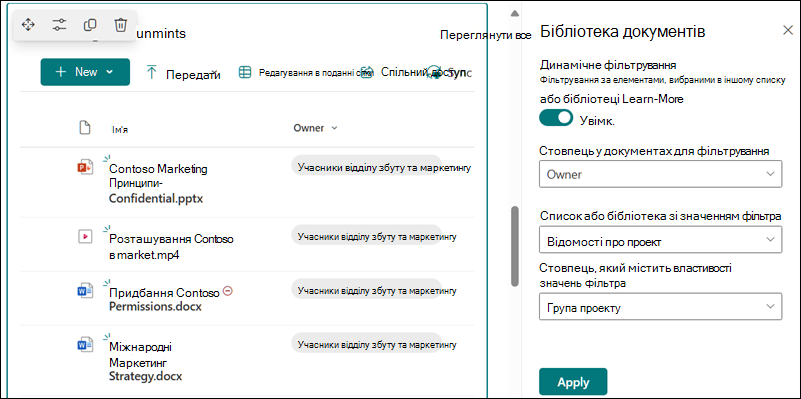Viewport: 801px width, 399px height.
Task: Click the file type column header icon
Action: [84, 128]
